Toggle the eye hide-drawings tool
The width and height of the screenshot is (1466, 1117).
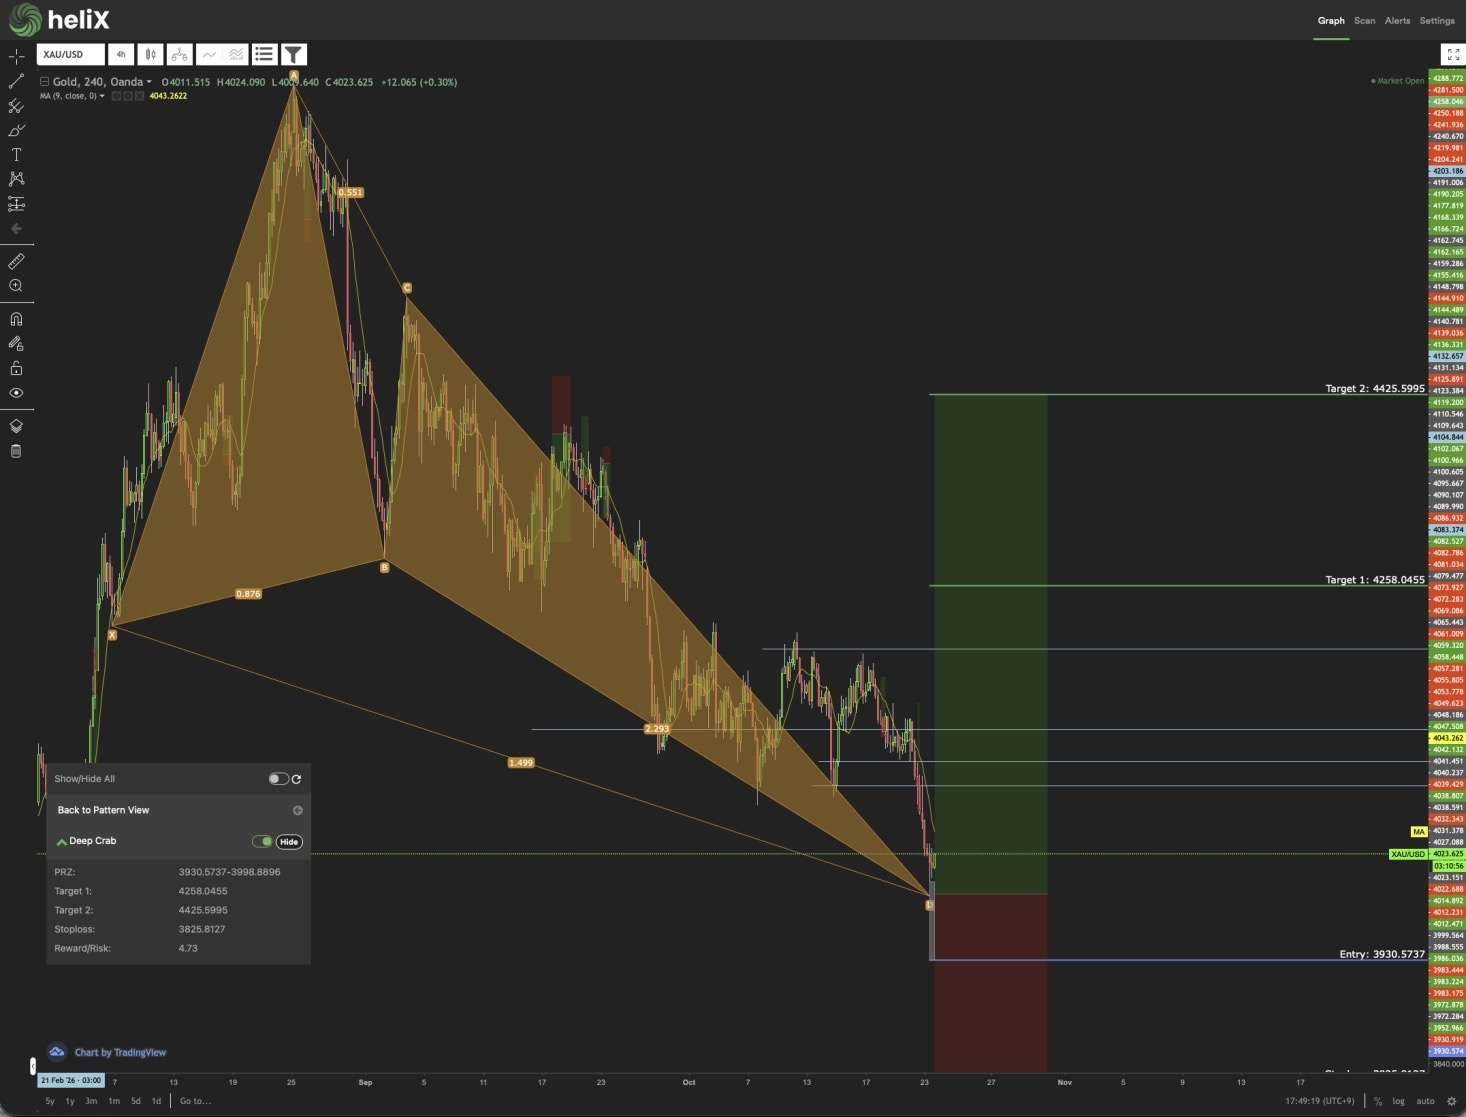(16, 393)
